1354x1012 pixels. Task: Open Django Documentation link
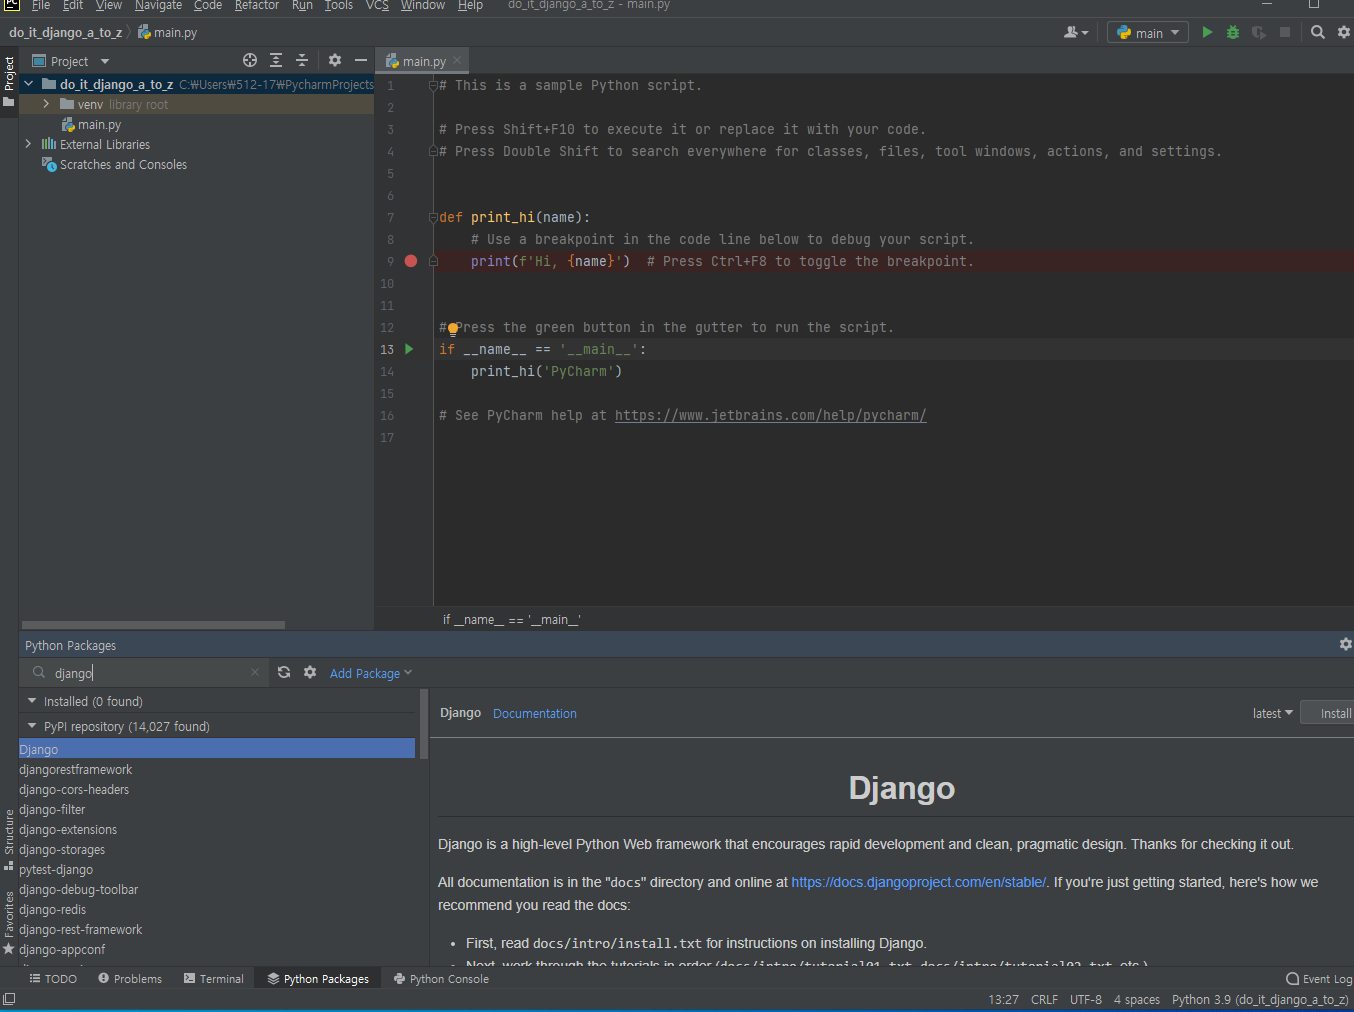point(535,714)
